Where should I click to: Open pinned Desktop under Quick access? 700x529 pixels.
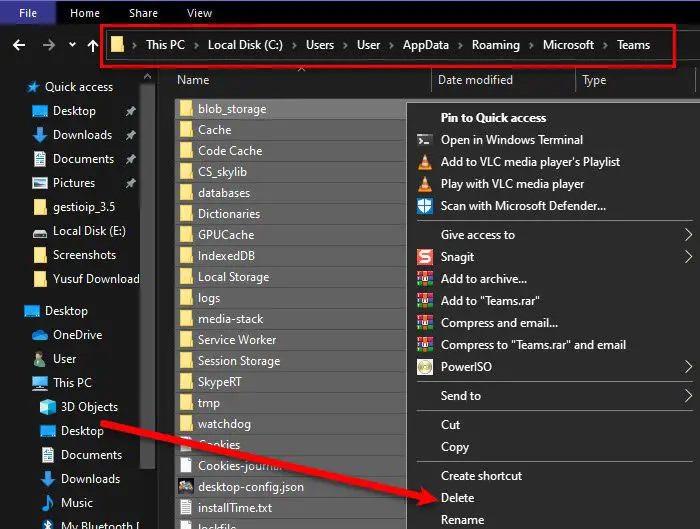pos(74,111)
